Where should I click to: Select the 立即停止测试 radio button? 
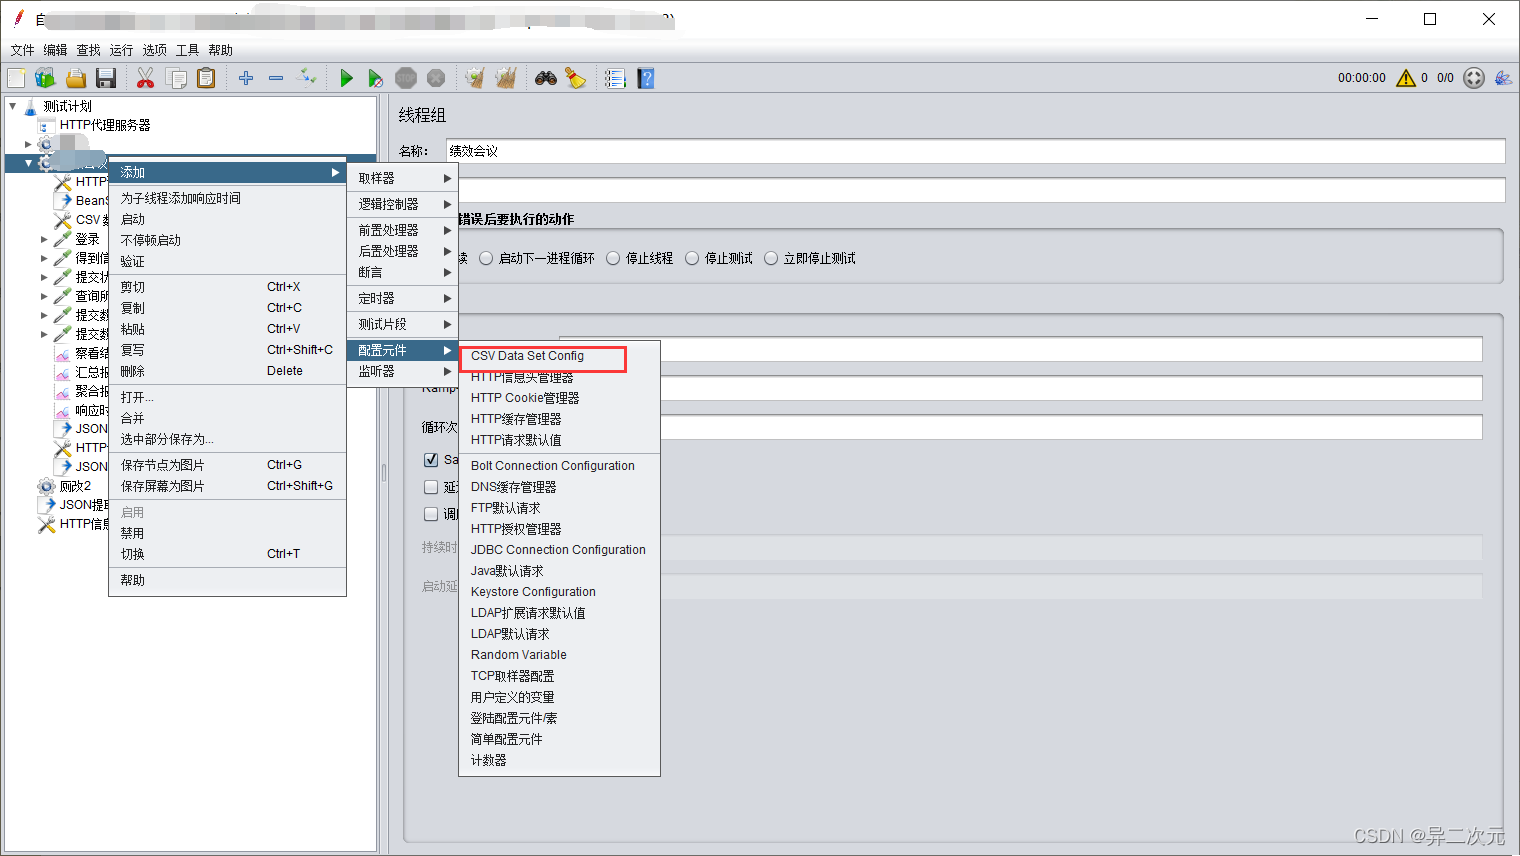771,258
